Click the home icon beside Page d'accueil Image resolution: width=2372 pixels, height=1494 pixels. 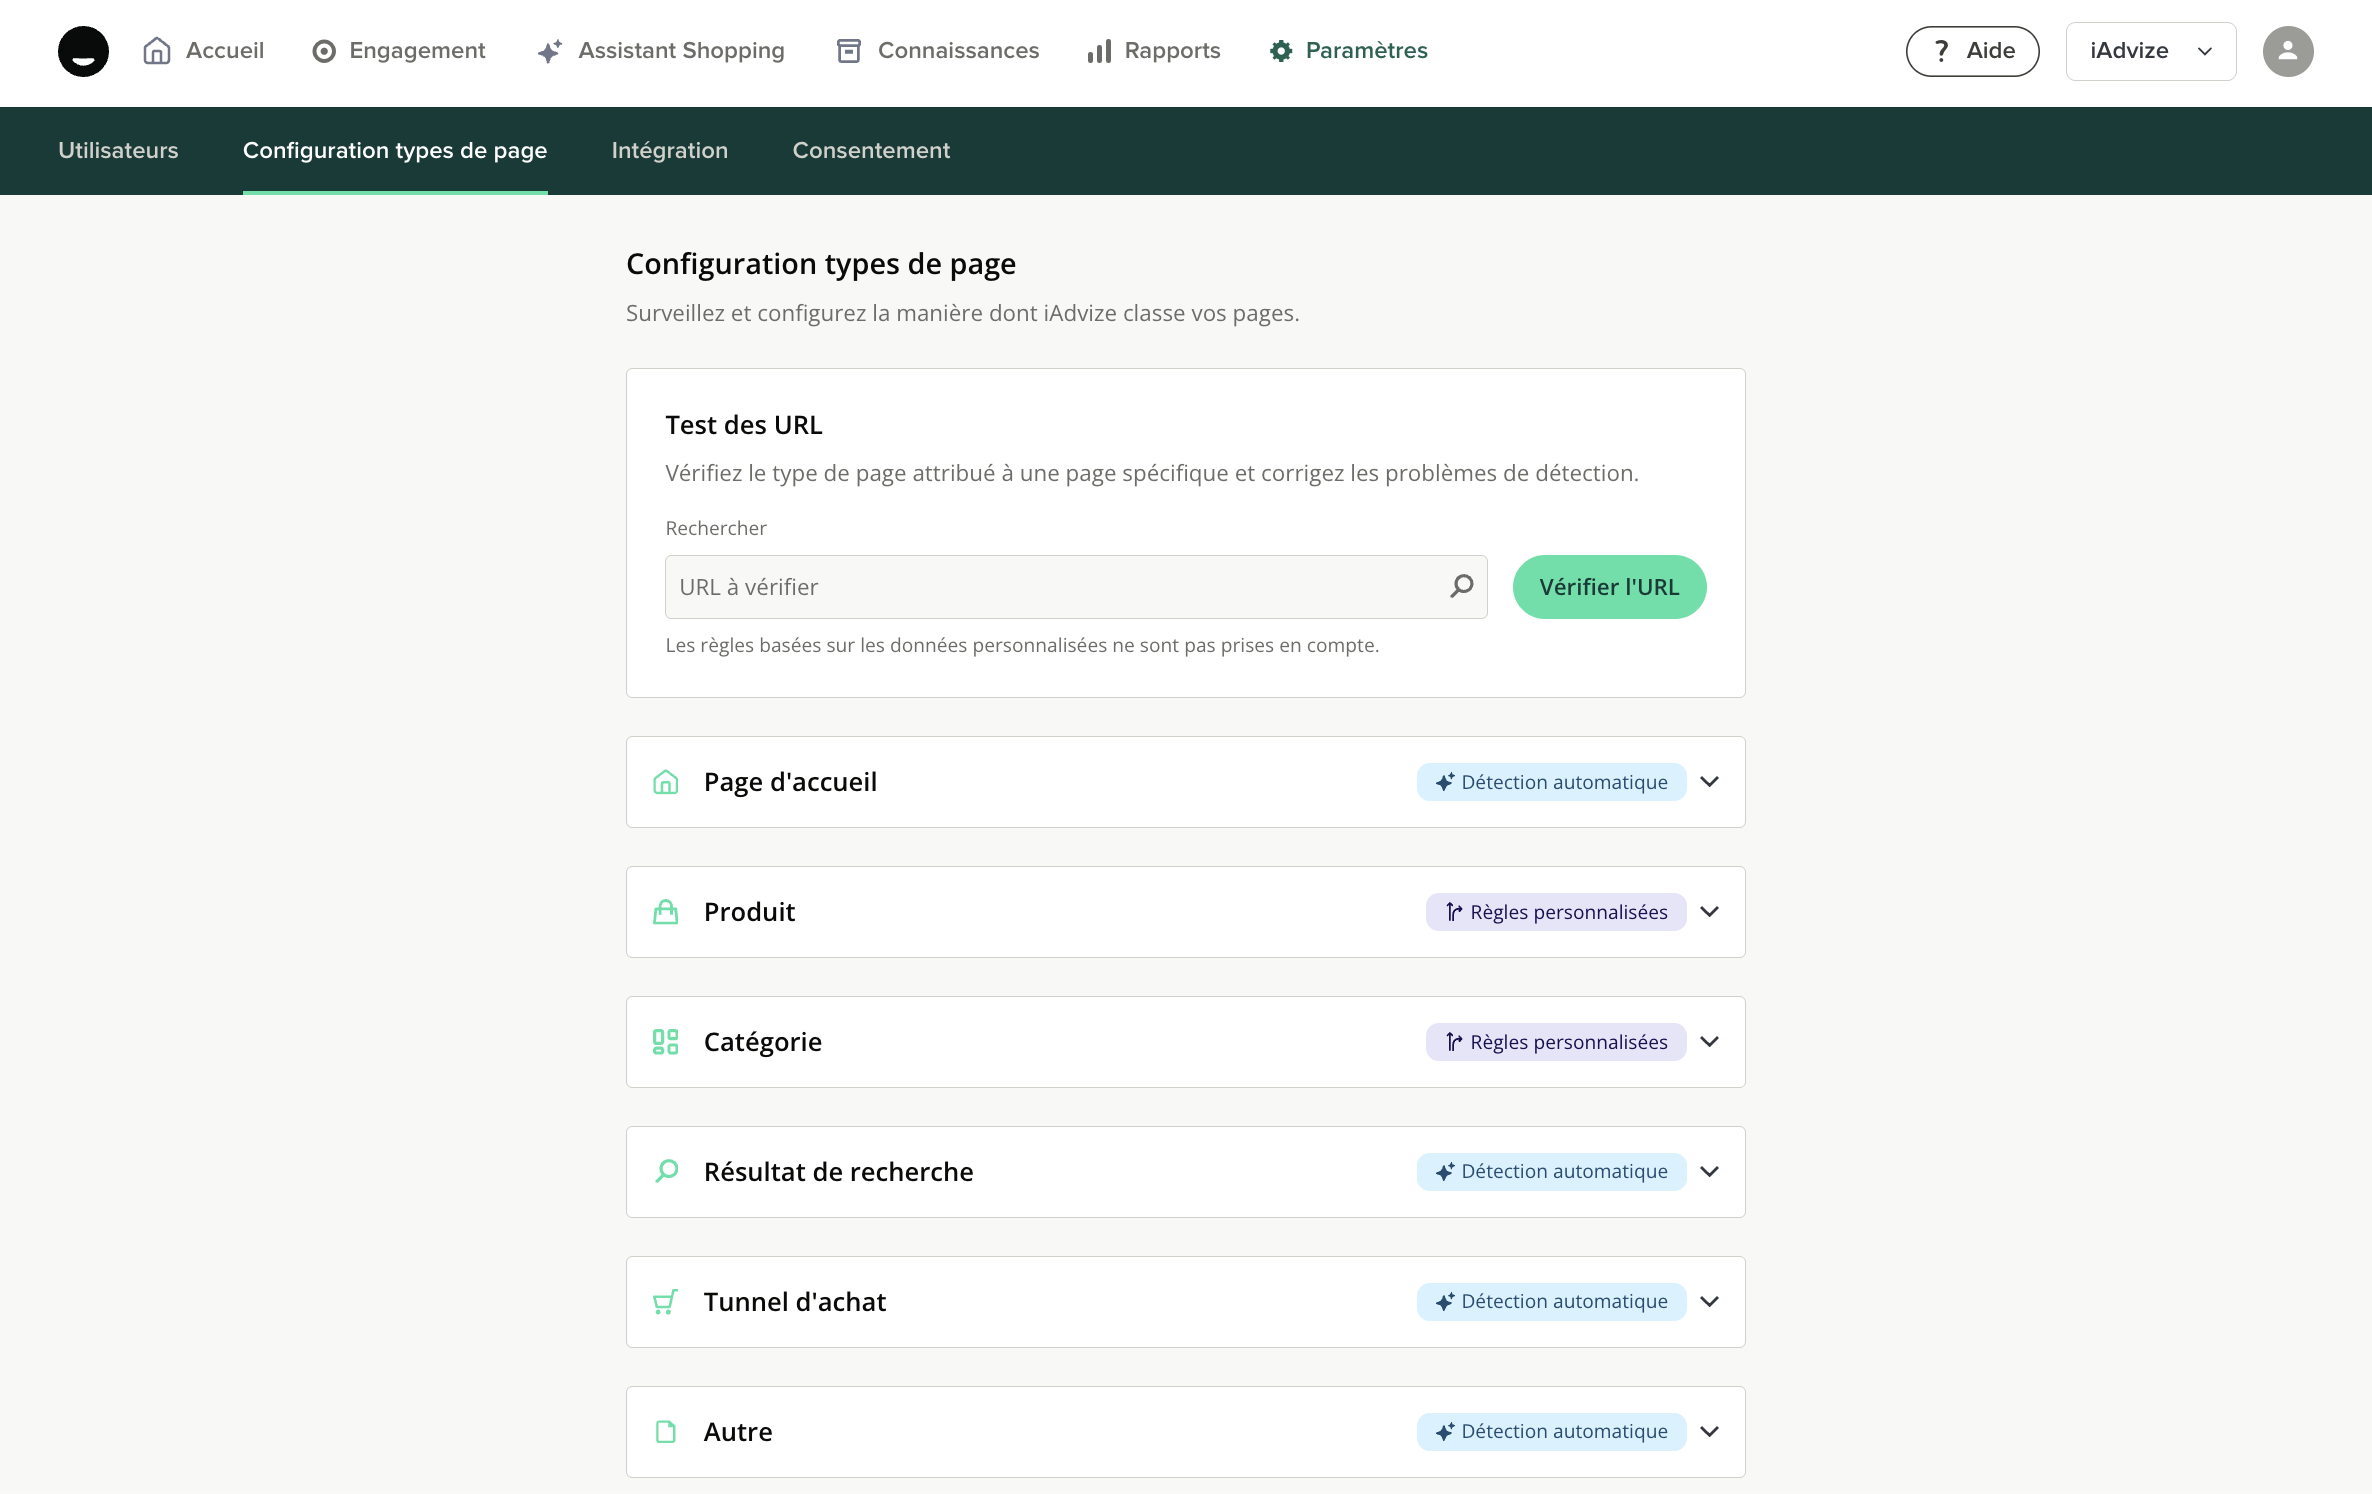(x=665, y=782)
